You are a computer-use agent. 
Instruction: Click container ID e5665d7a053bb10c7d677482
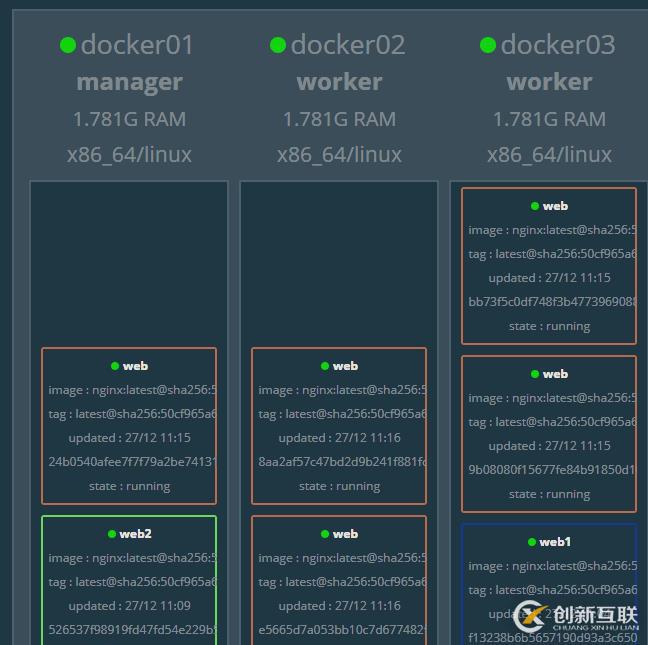(x=342, y=629)
